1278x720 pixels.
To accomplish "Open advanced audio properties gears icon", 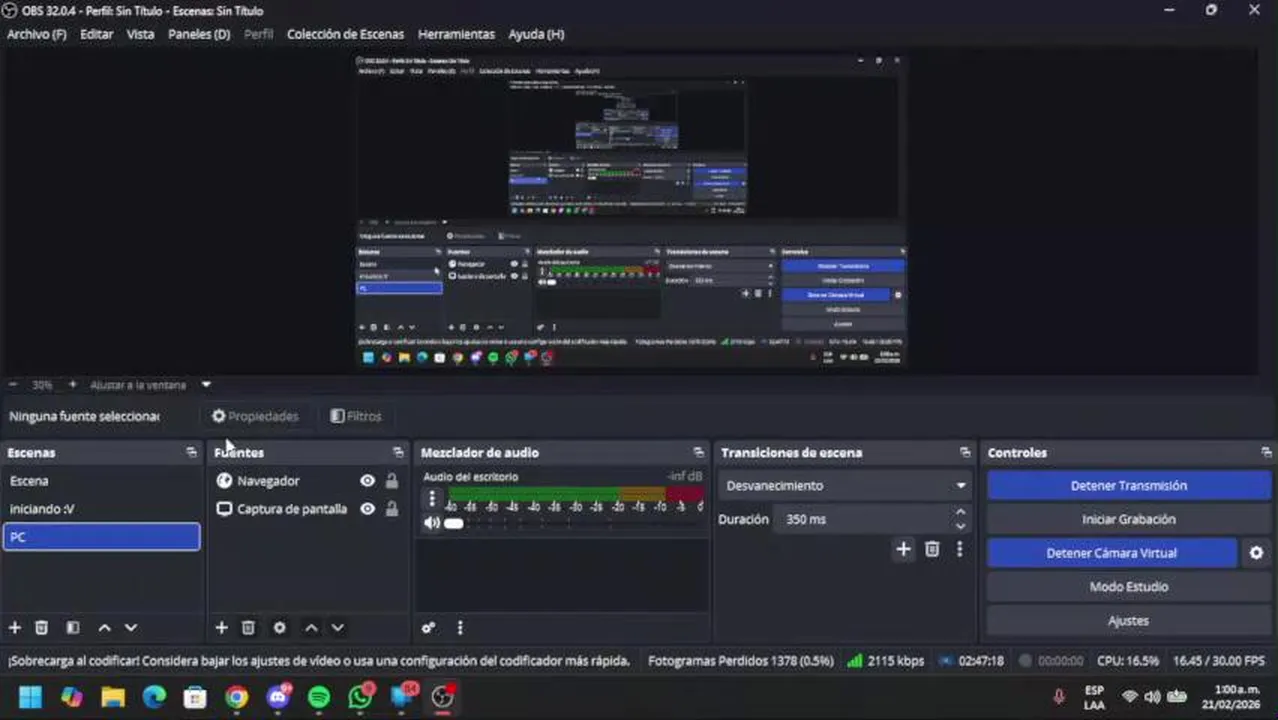I will click(x=428, y=628).
